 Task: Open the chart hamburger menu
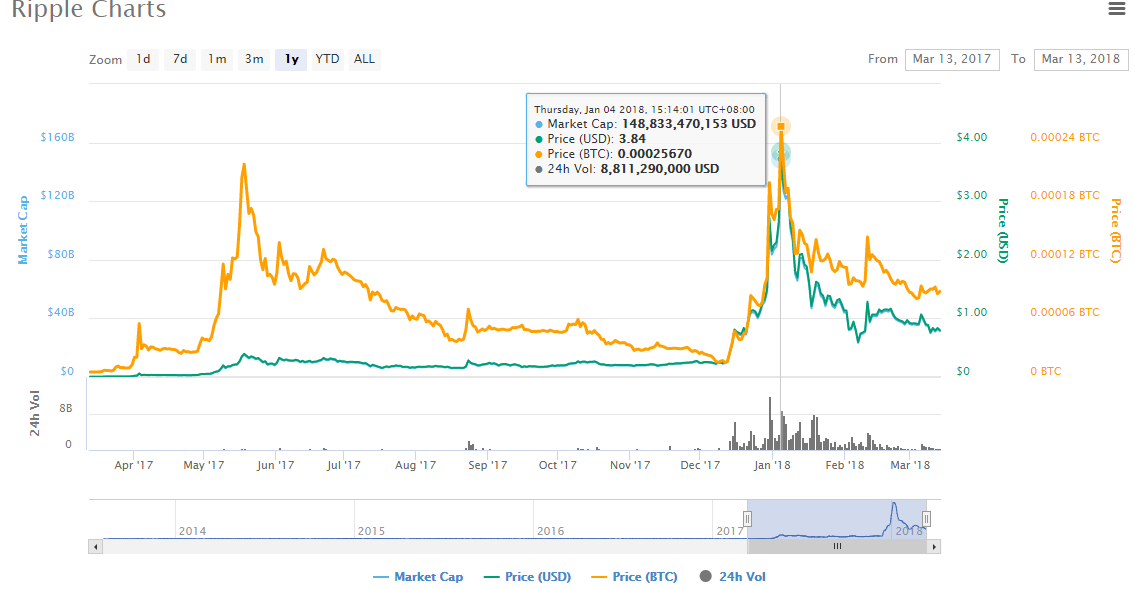(x=1116, y=9)
